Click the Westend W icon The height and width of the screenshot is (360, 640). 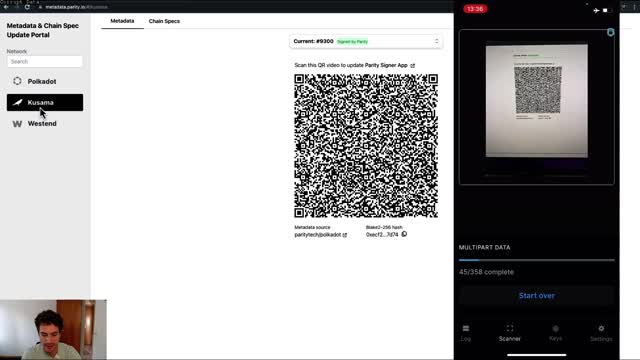coord(17,124)
